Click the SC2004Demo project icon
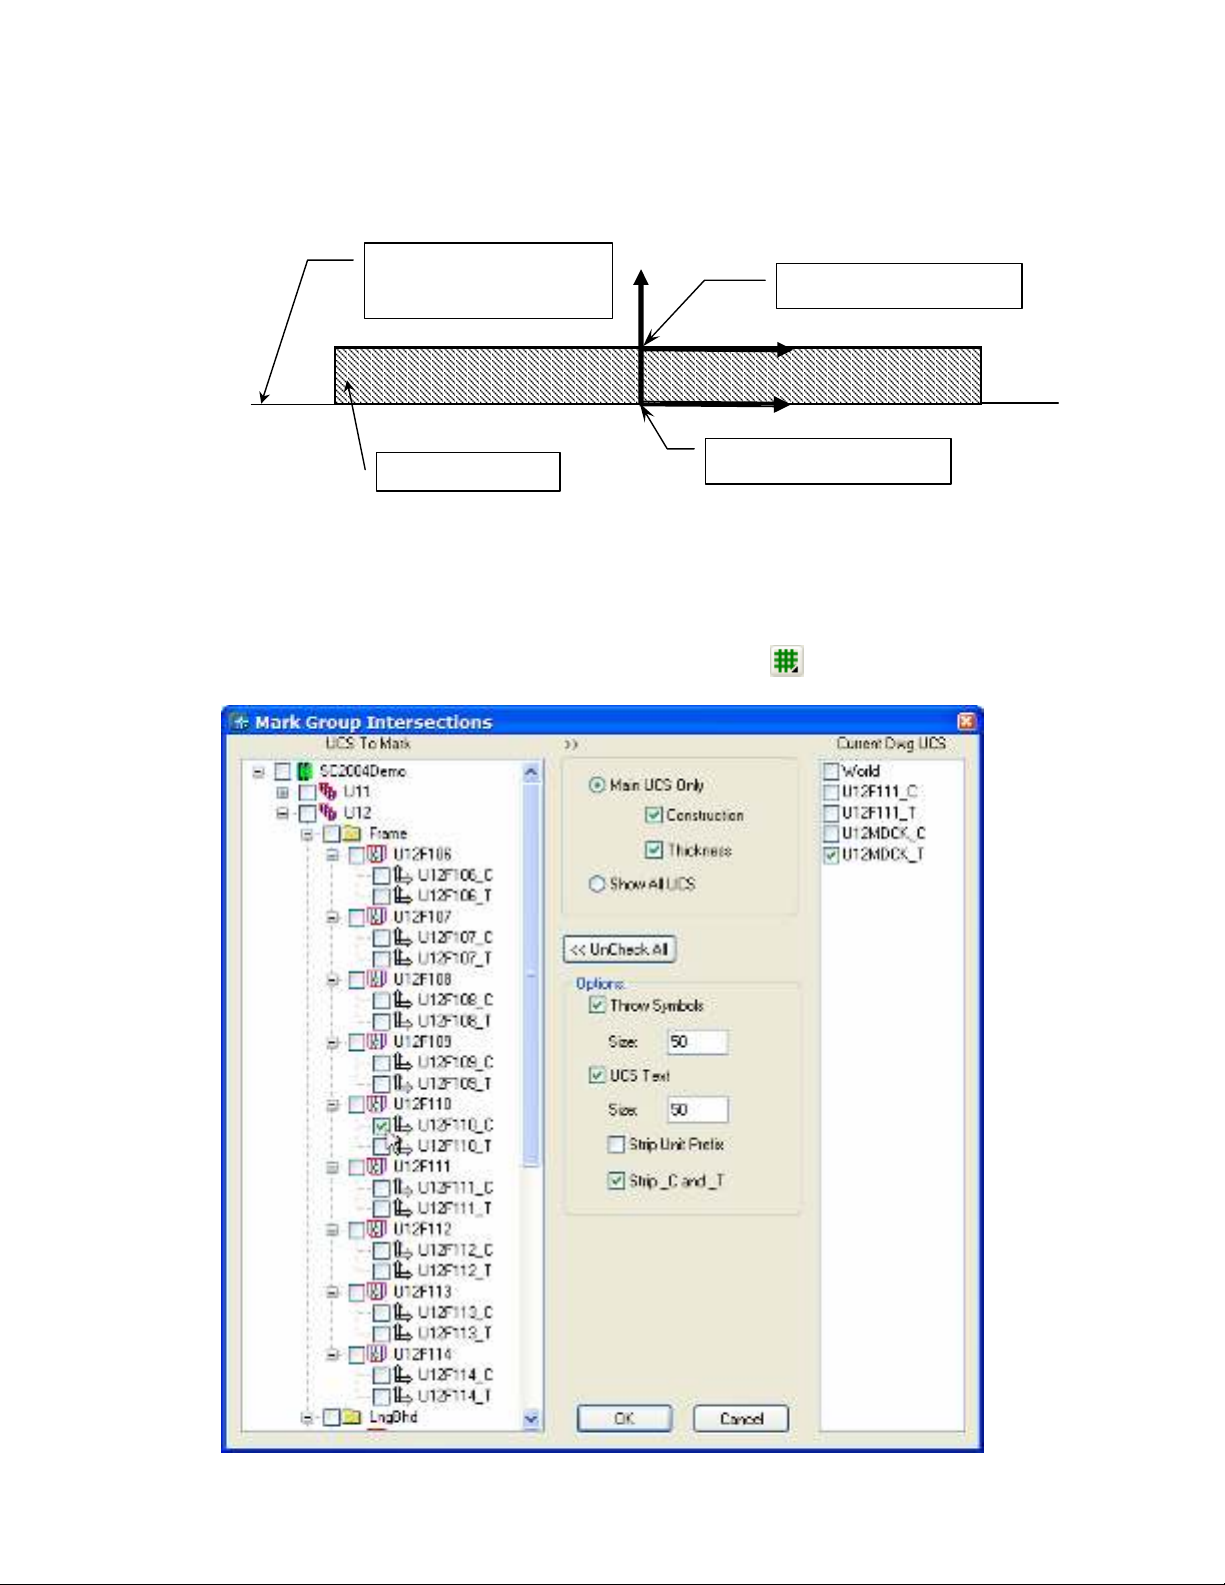 [x=305, y=771]
